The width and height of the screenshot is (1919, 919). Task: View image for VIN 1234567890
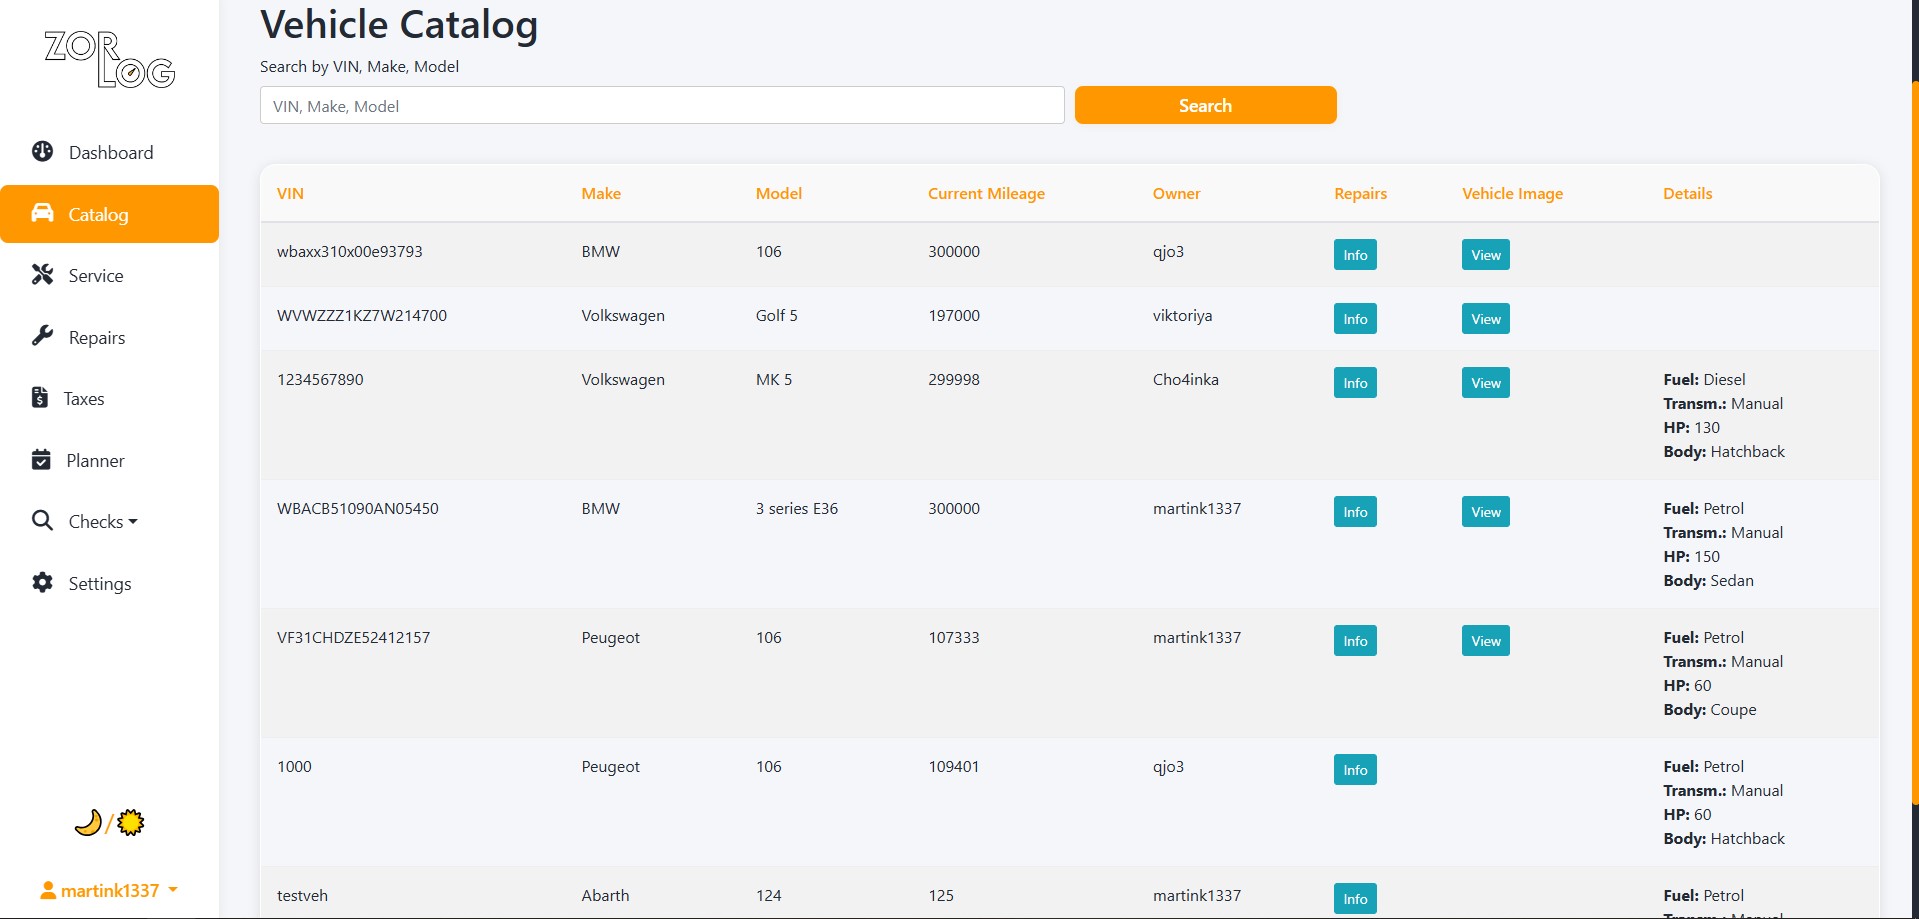pyautogui.click(x=1485, y=383)
